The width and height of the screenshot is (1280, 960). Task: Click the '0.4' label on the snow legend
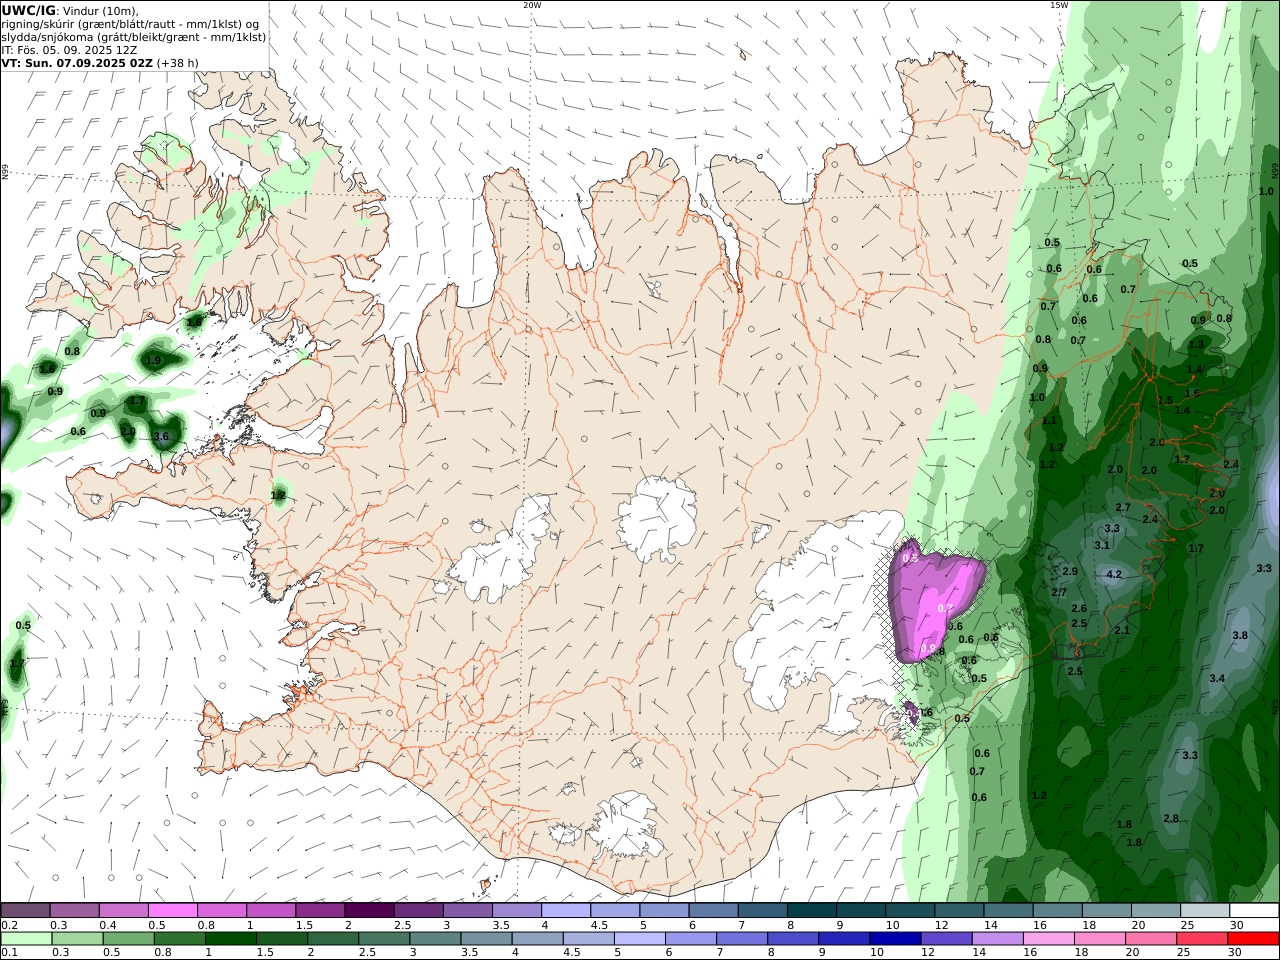coord(107,925)
